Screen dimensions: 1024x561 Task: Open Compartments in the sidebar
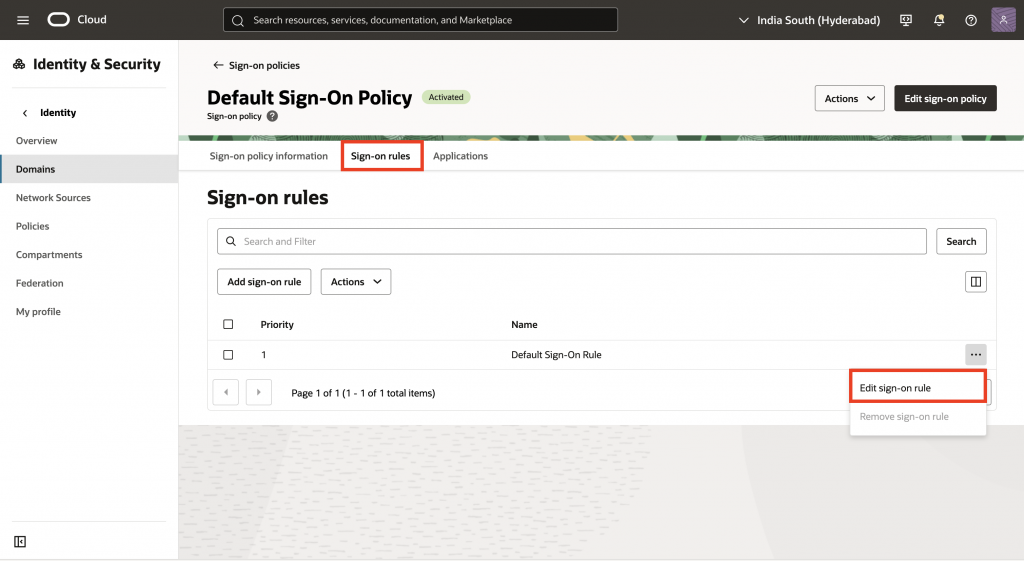pos(49,255)
